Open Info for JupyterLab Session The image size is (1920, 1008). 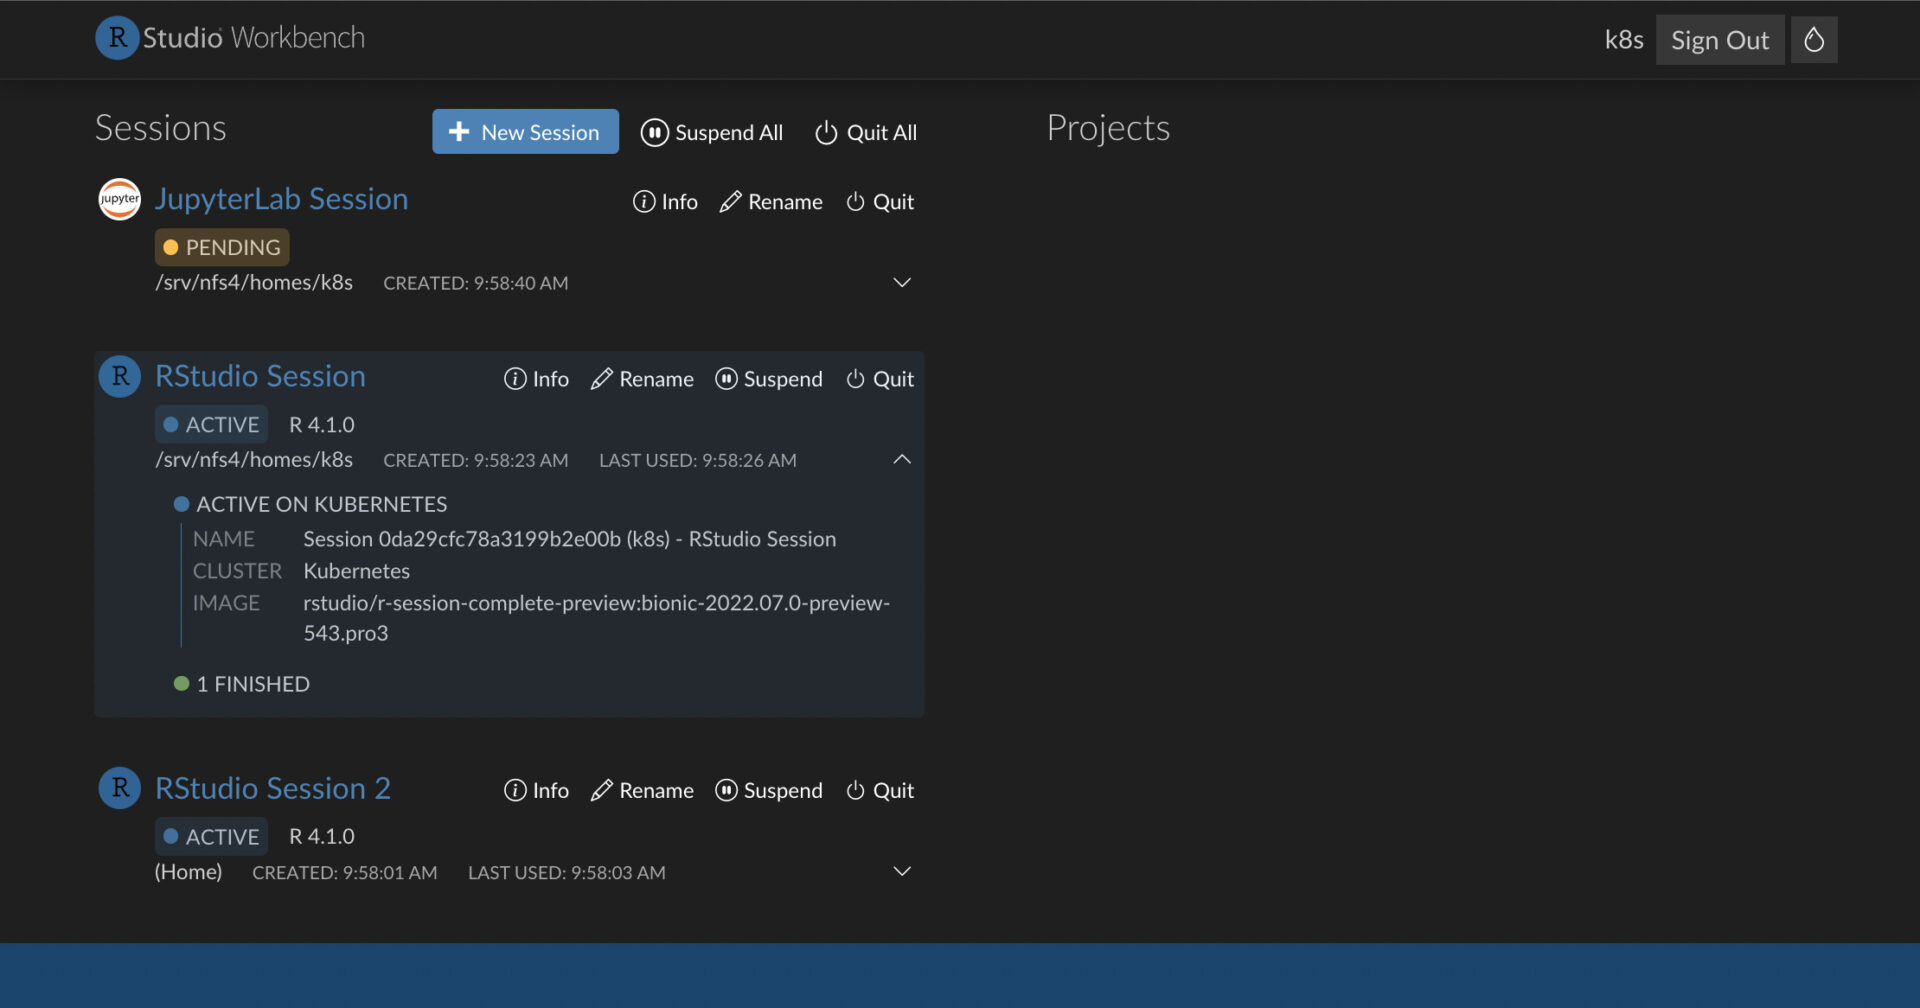tap(665, 202)
